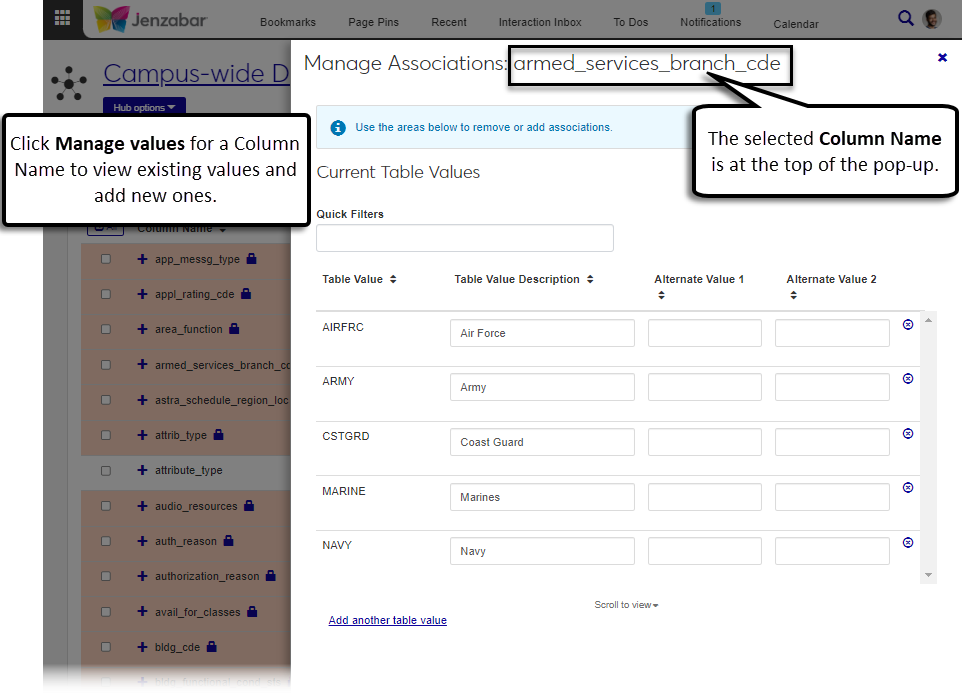Edit the Marines description field
The width and height of the screenshot is (962, 694).
pos(542,497)
